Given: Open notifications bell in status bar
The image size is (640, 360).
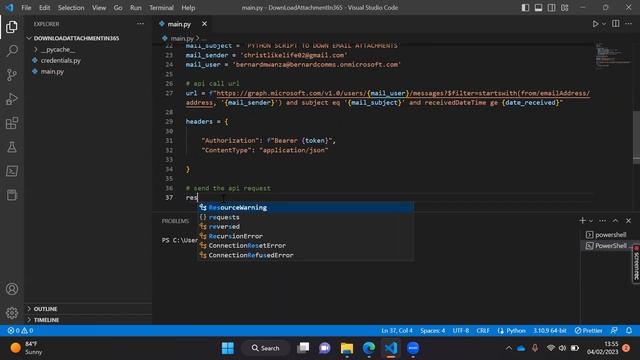Looking at the screenshot, I should click(629, 331).
